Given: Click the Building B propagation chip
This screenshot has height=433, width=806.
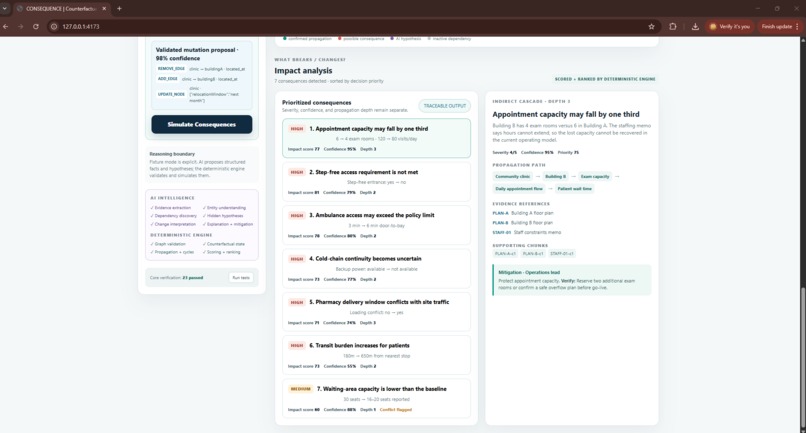Looking at the screenshot, I should coord(555,176).
